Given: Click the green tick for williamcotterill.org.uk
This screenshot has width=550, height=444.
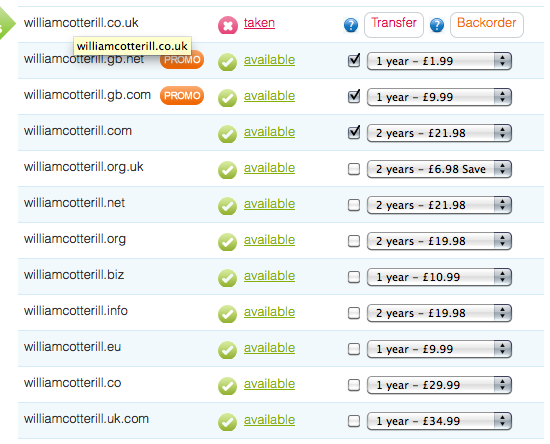Looking at the screenshot, I should (227, 170).
